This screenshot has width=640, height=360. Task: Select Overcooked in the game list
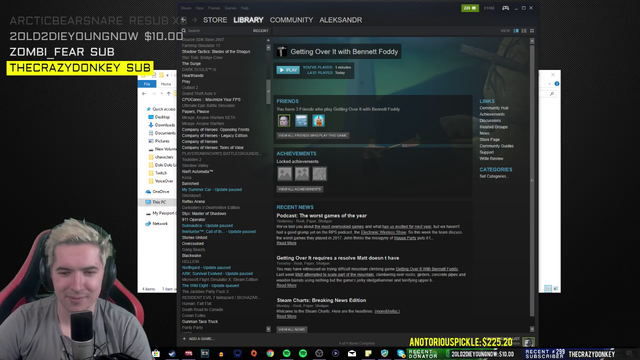tap(193, 244)
